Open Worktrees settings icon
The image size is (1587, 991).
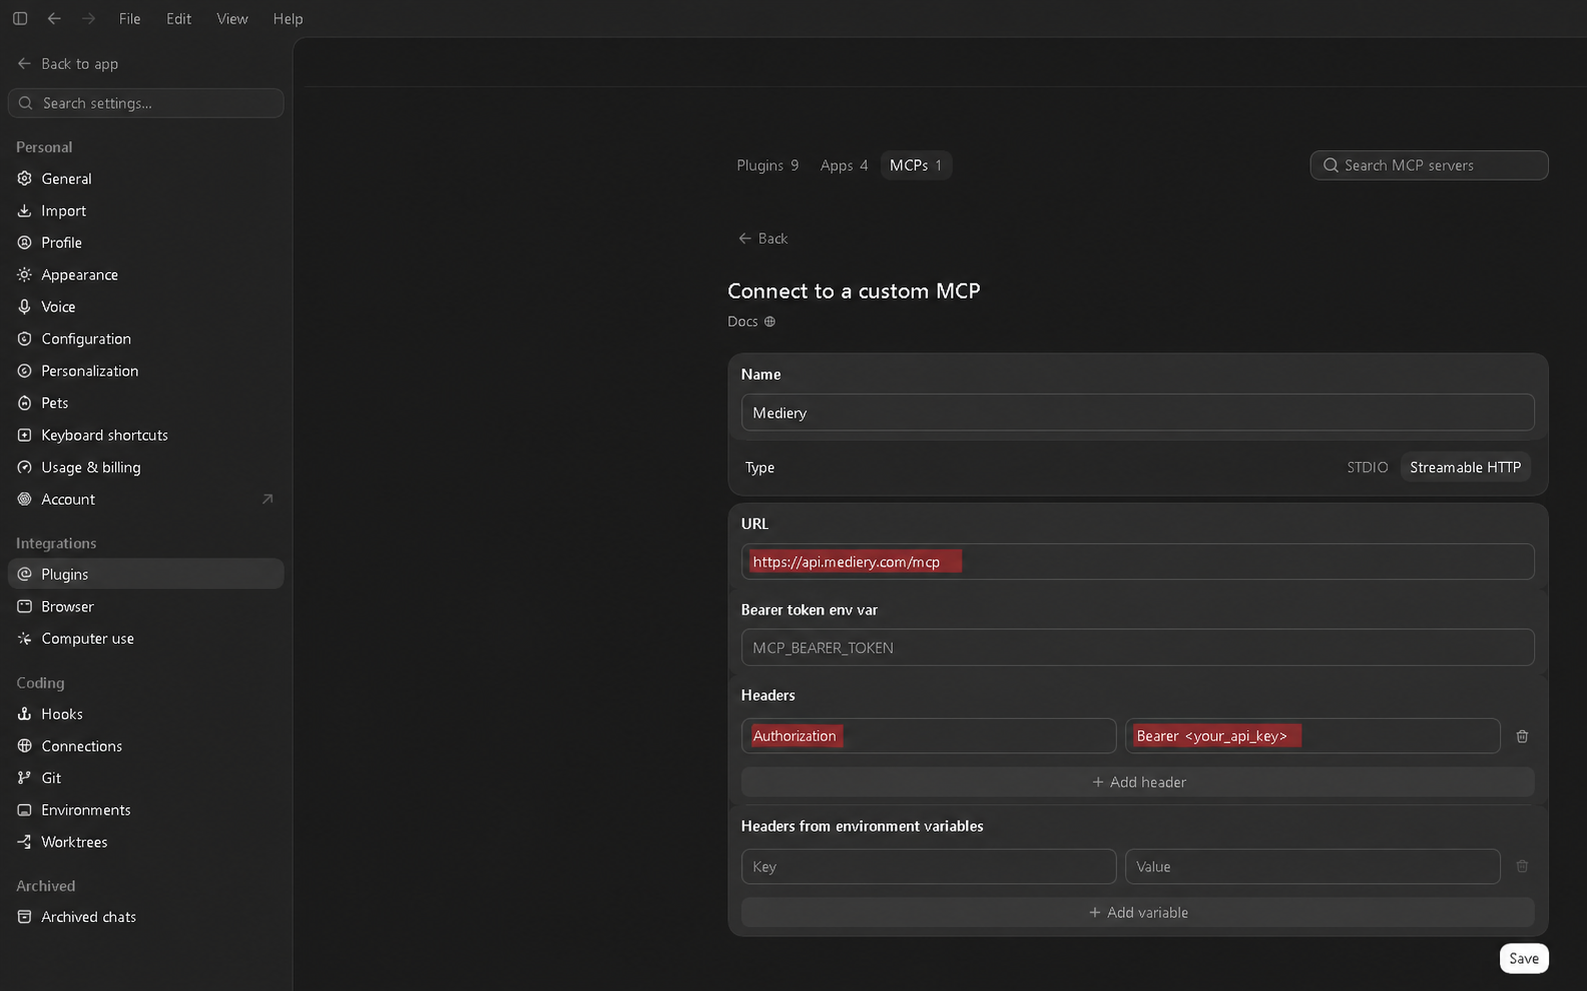(x=25, y=842)
